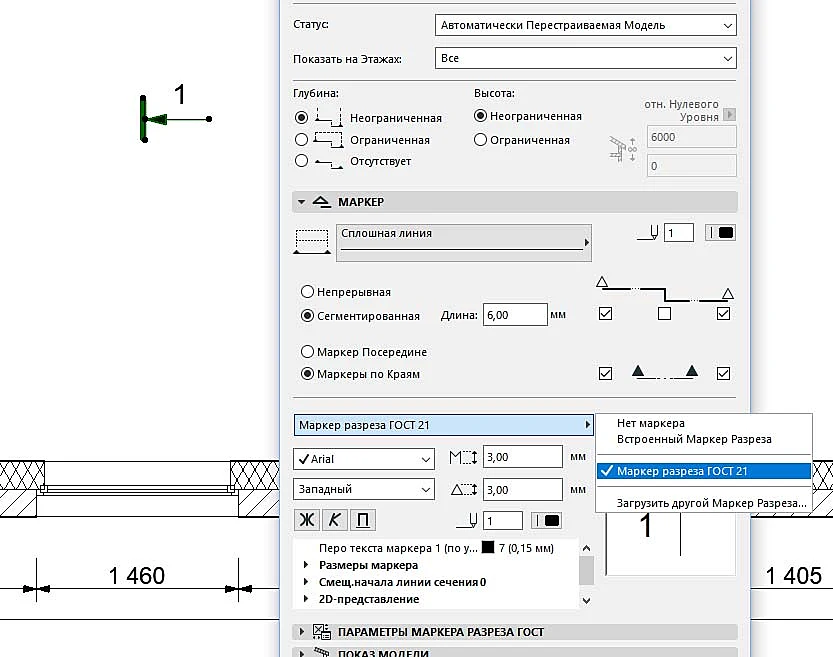This screenshot has width=833, height=657.
Task: Open the Статус dropdown
Action: tap(585, 25)
